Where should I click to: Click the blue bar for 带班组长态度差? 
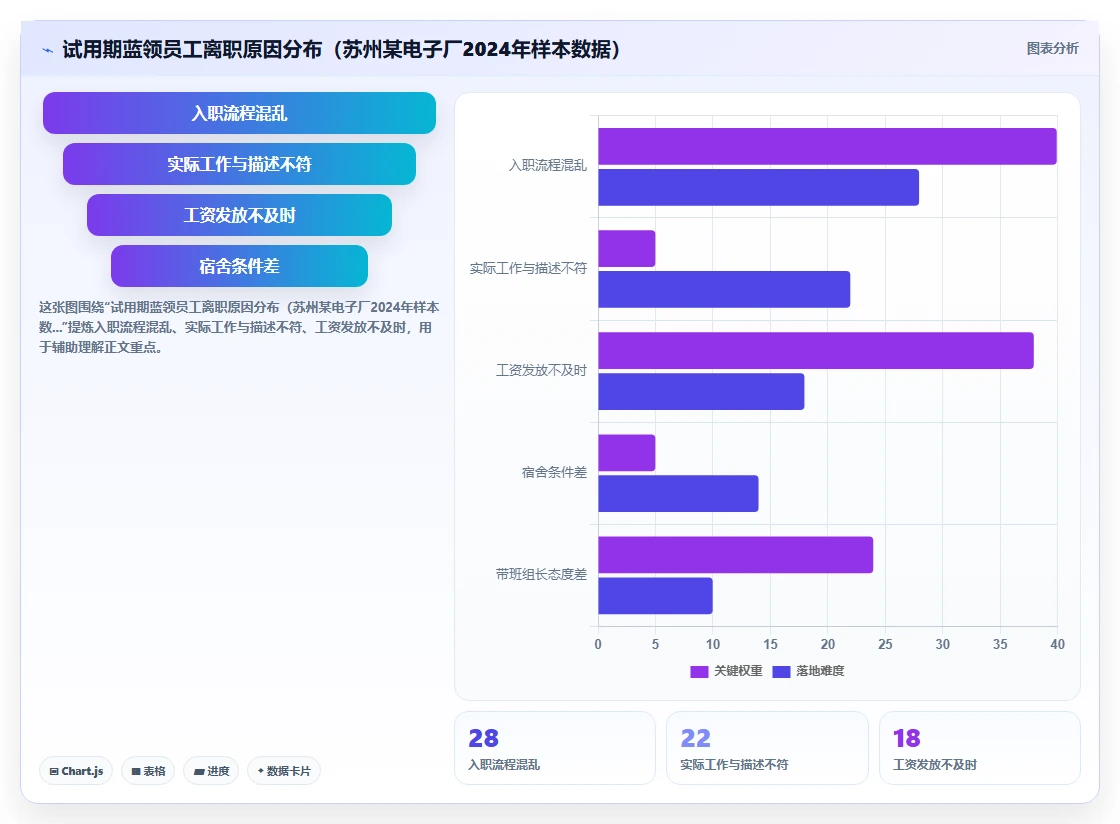(656, 596)
